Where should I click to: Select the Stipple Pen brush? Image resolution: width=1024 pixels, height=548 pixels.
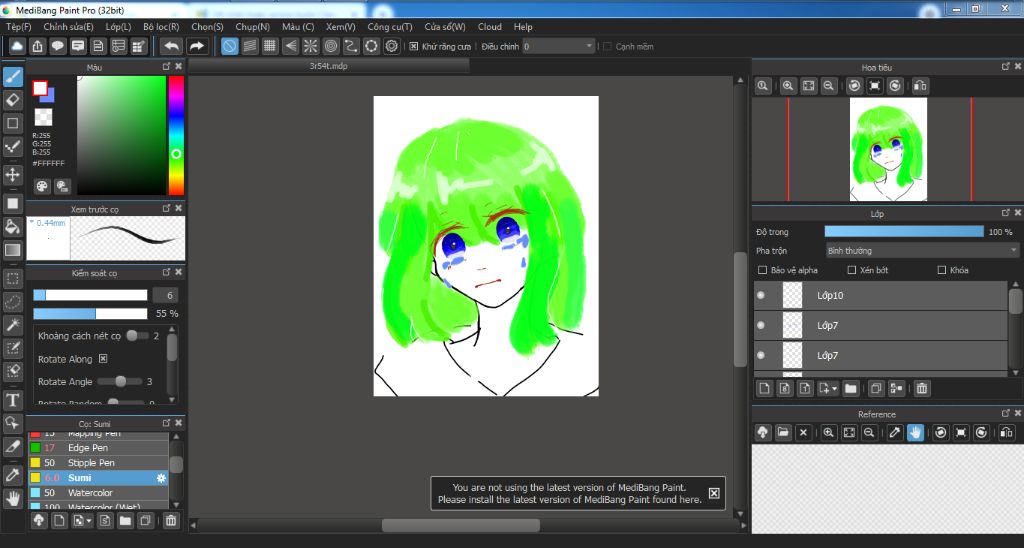(x=98, y=462)
